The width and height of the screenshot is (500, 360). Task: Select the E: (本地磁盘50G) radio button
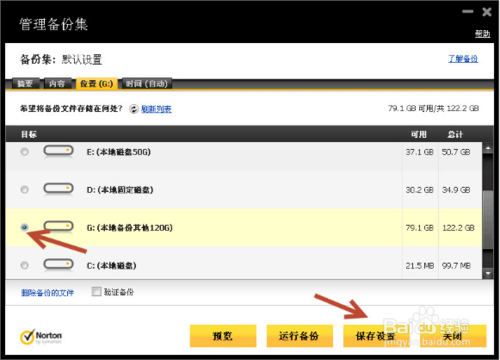(x=24, y=152)
